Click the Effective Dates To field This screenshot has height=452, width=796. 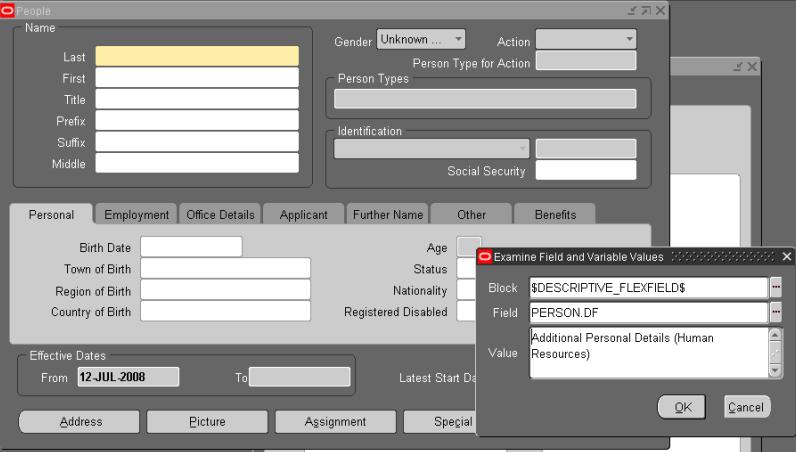[300, 377]
